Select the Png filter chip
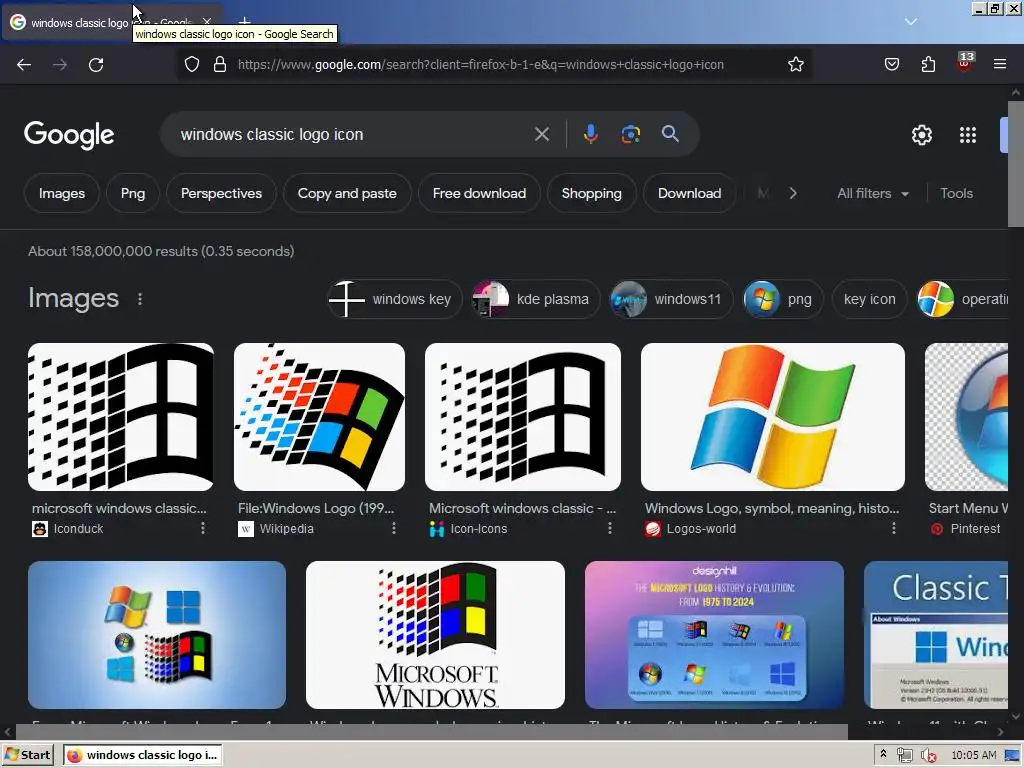Image resolution: width=1024 pixels, height=768 pixels. click(x=133, y=193)
